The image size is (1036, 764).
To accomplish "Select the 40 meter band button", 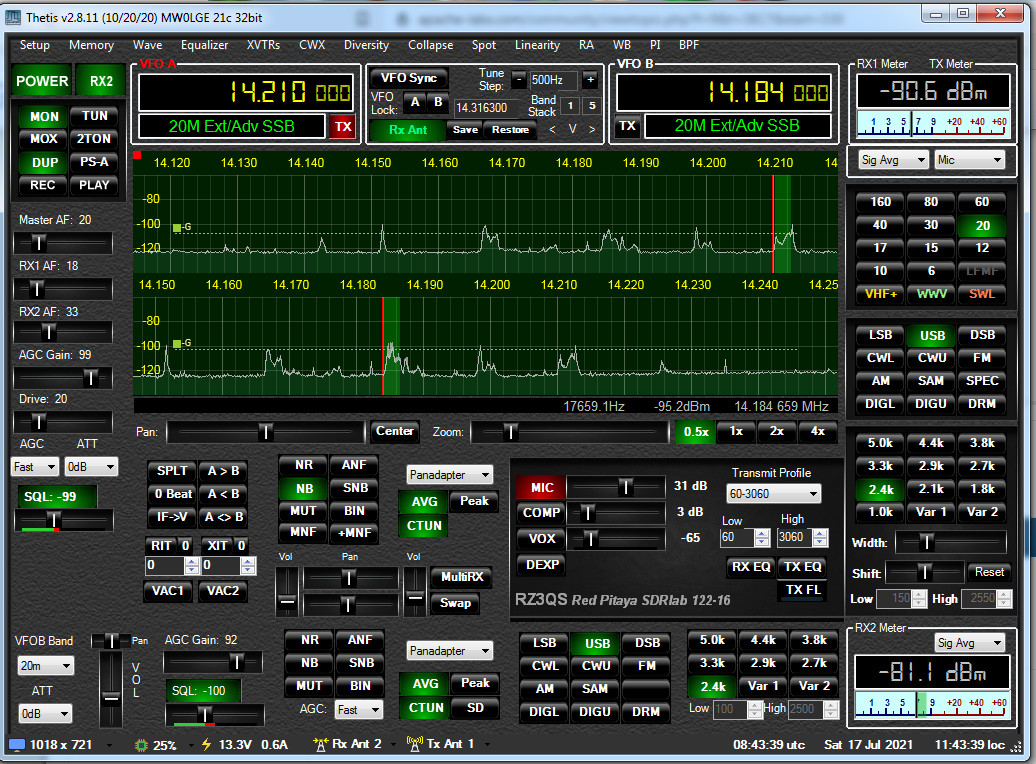I will point(879,225).
